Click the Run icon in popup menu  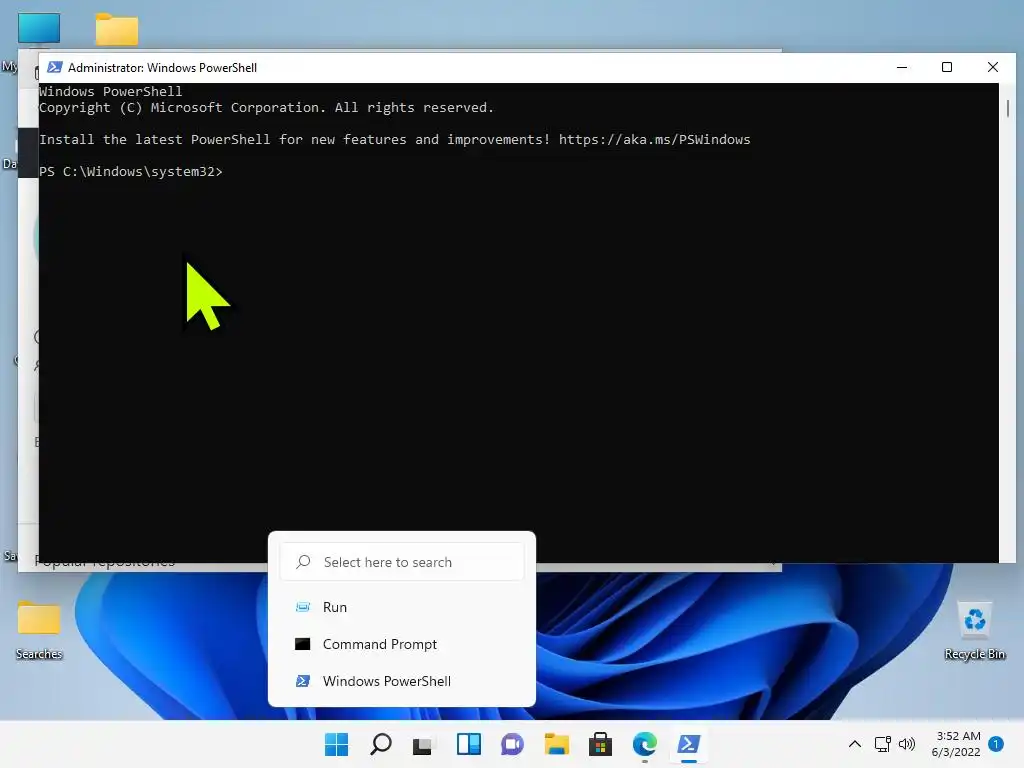303,607
